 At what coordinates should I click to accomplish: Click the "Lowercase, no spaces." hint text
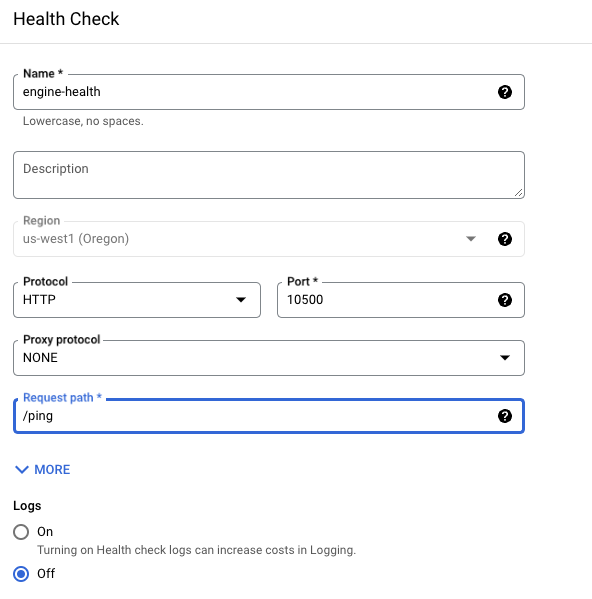click(83, 121)
